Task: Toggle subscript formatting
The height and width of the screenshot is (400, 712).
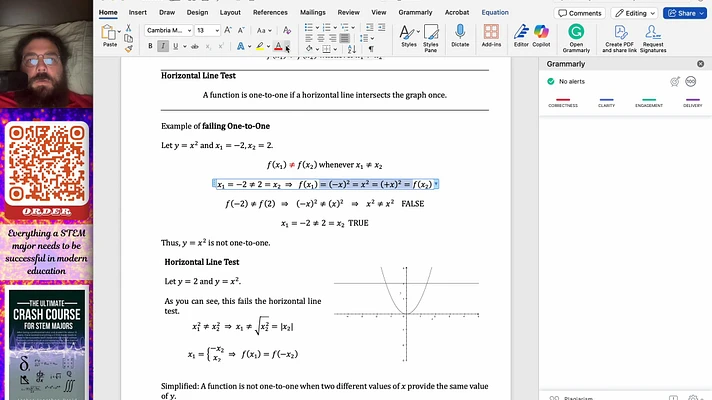Action: coord(208,46)
